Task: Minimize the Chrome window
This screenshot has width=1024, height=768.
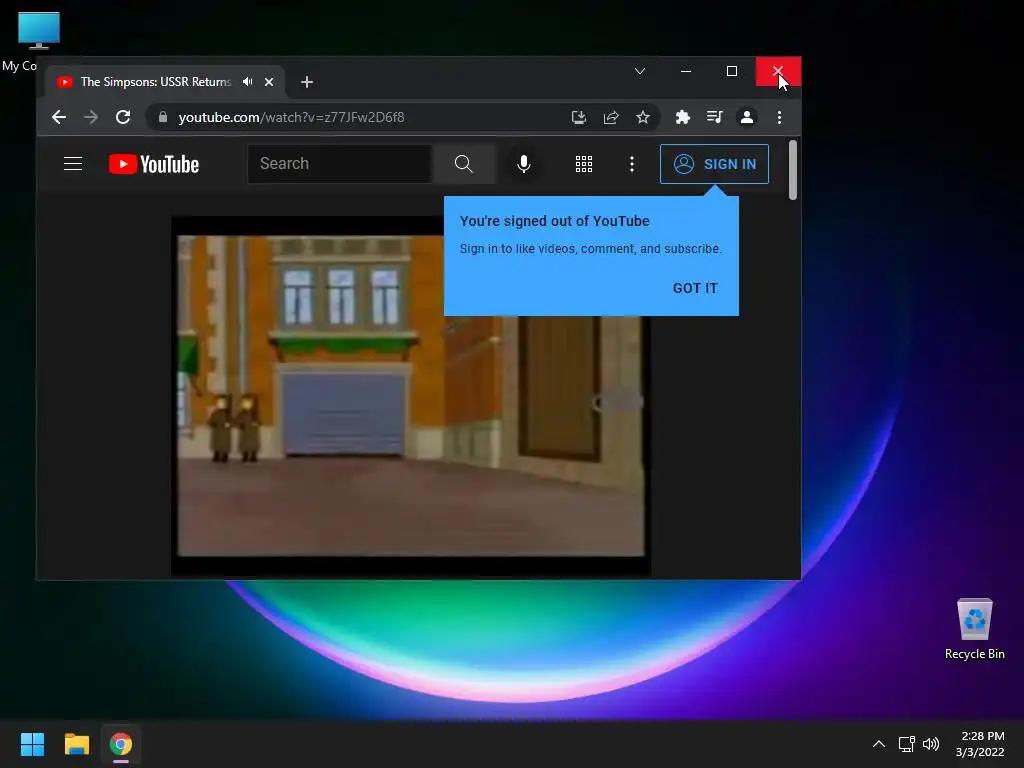Action: click(x=686, y=71)
